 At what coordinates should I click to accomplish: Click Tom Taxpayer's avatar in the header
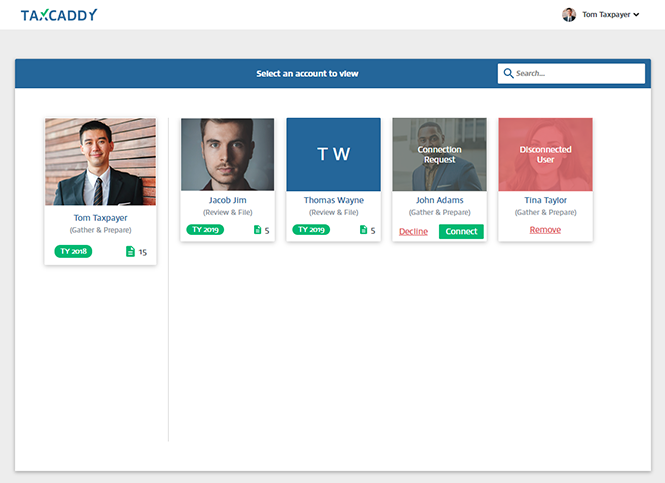tap(569, 15)
